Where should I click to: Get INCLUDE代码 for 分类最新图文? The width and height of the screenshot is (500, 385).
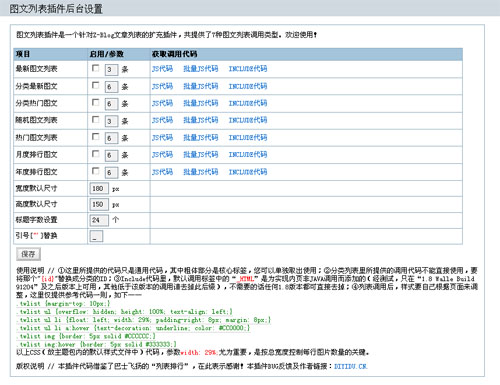(248, 86)
